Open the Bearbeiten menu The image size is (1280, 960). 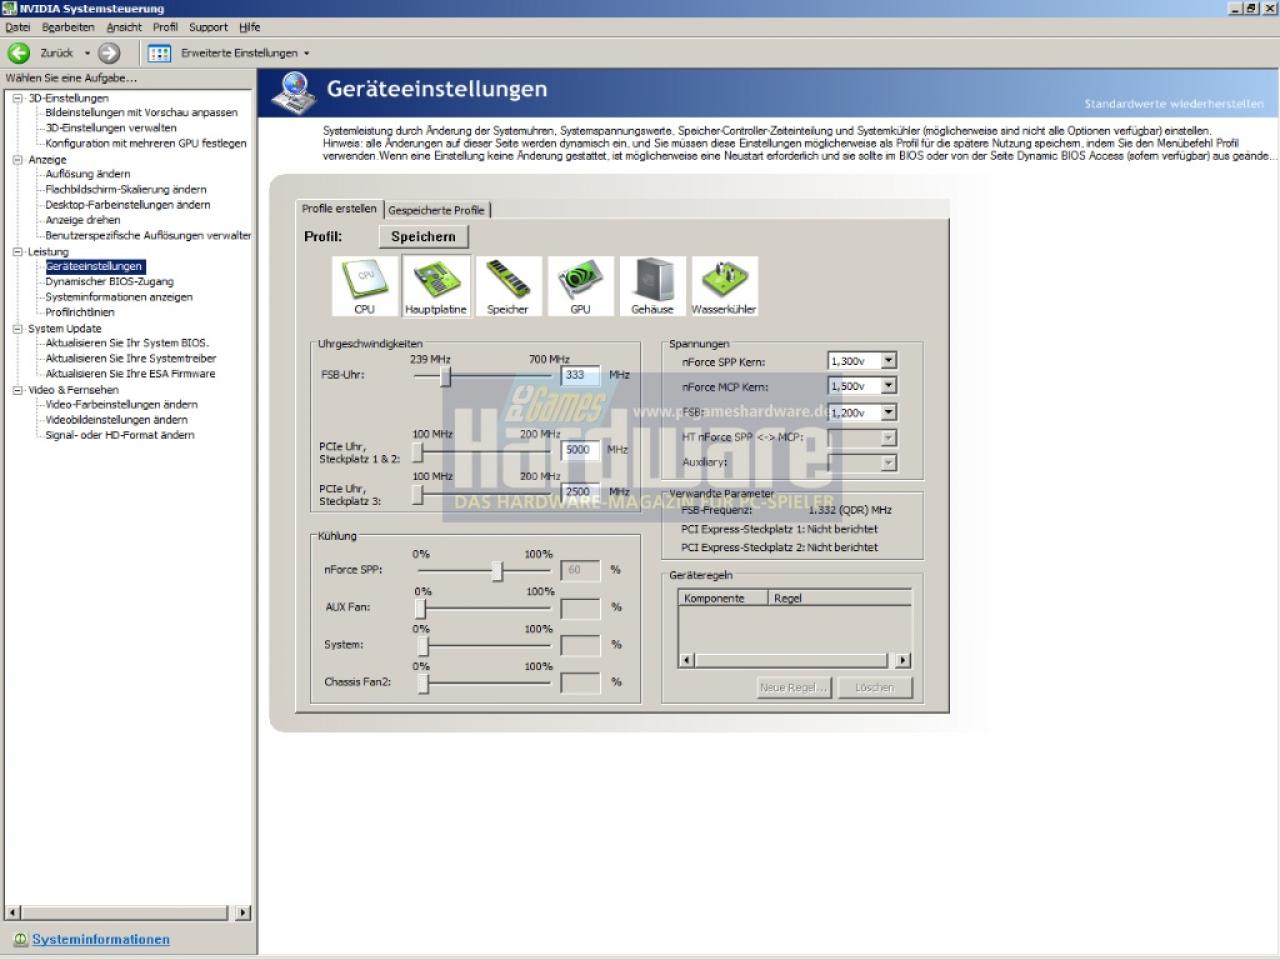68,27
